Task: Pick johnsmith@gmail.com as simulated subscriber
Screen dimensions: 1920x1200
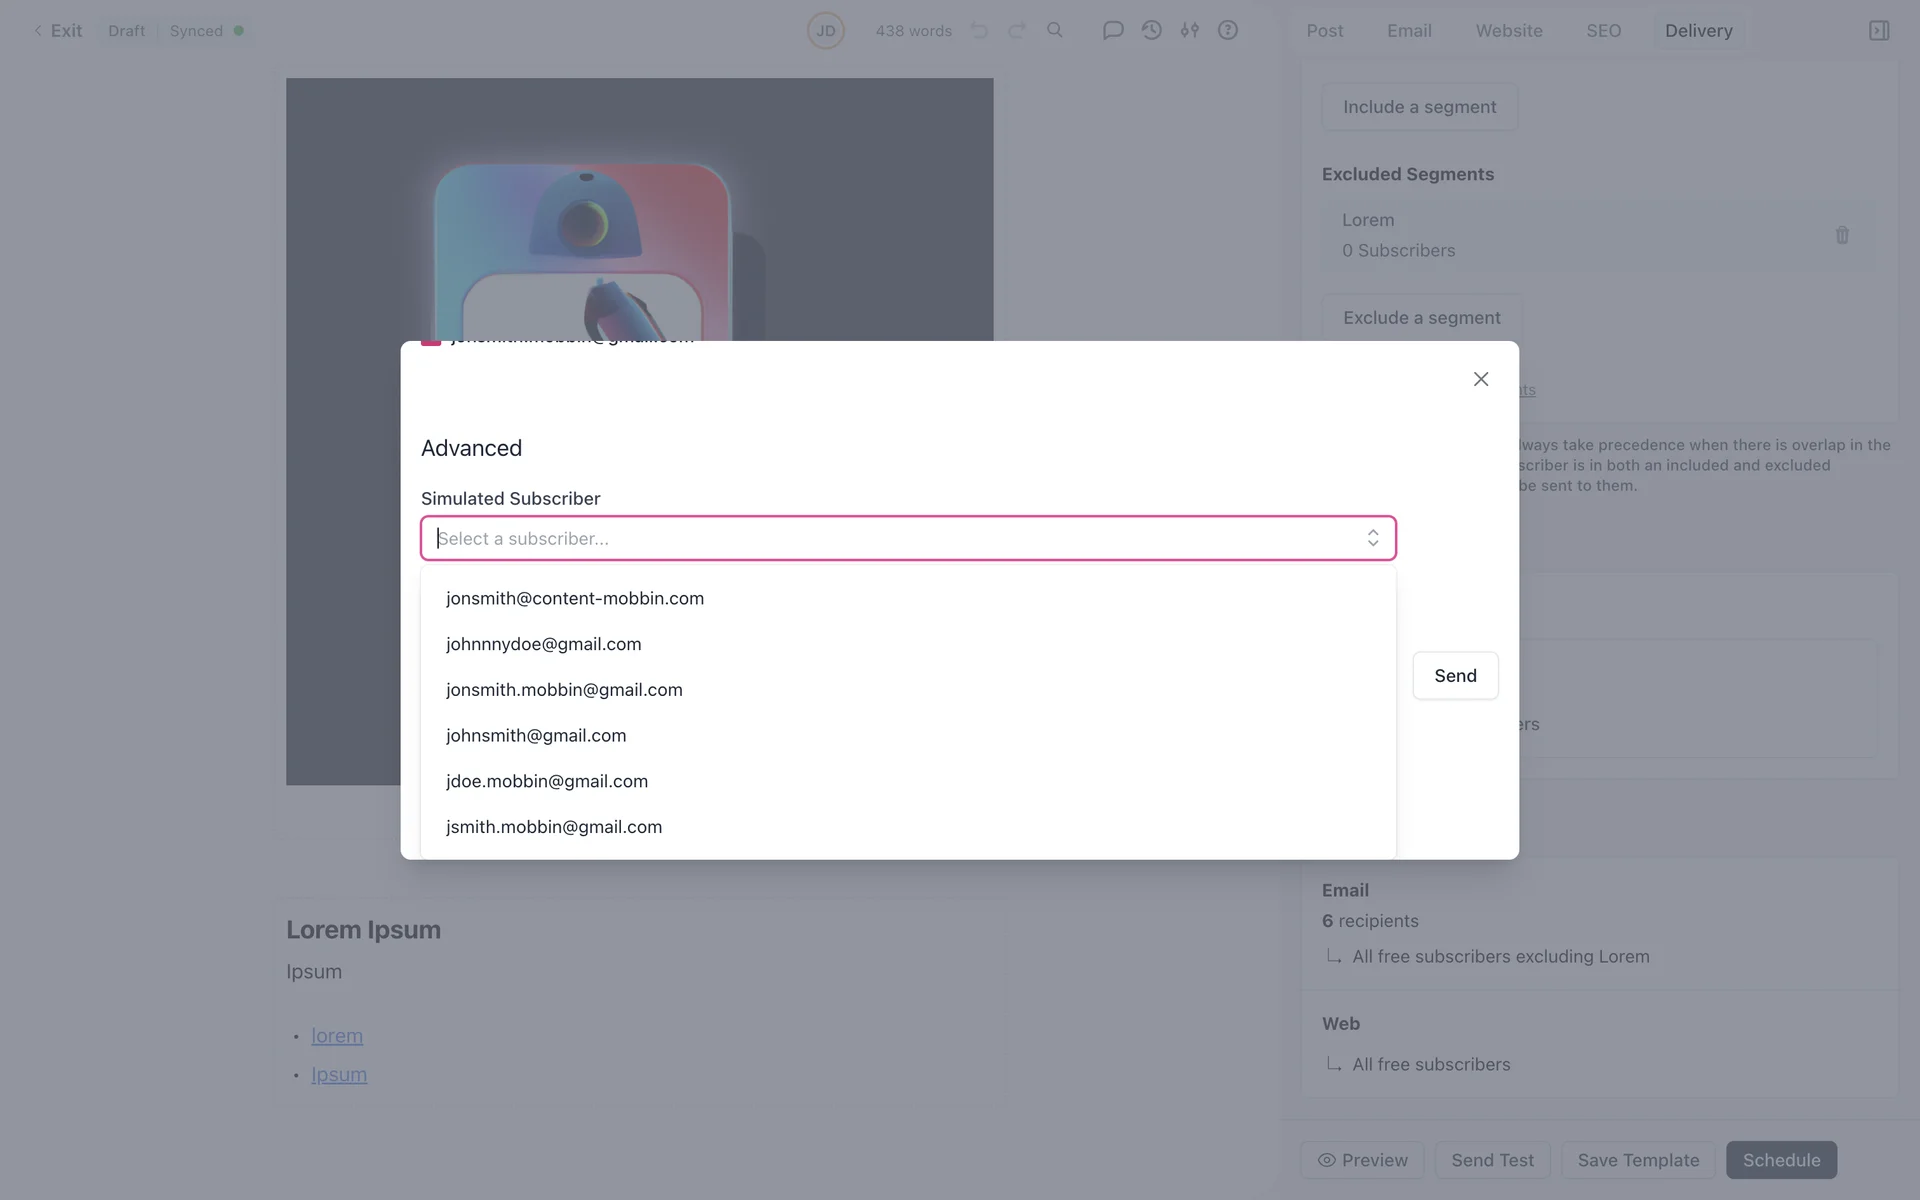Action: 536,735
